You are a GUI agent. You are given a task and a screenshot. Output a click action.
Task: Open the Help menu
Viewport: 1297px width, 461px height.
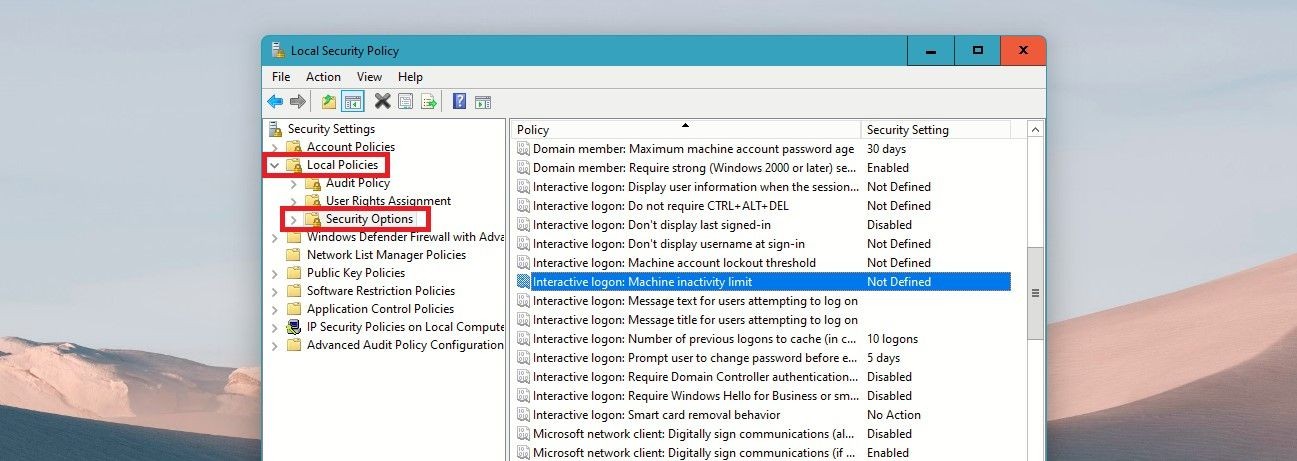pyautogui.click(x=410, y=77)
